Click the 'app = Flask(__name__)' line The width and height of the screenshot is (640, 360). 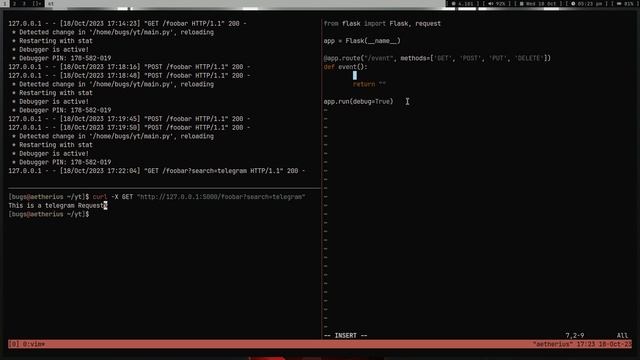pos(362,41)
